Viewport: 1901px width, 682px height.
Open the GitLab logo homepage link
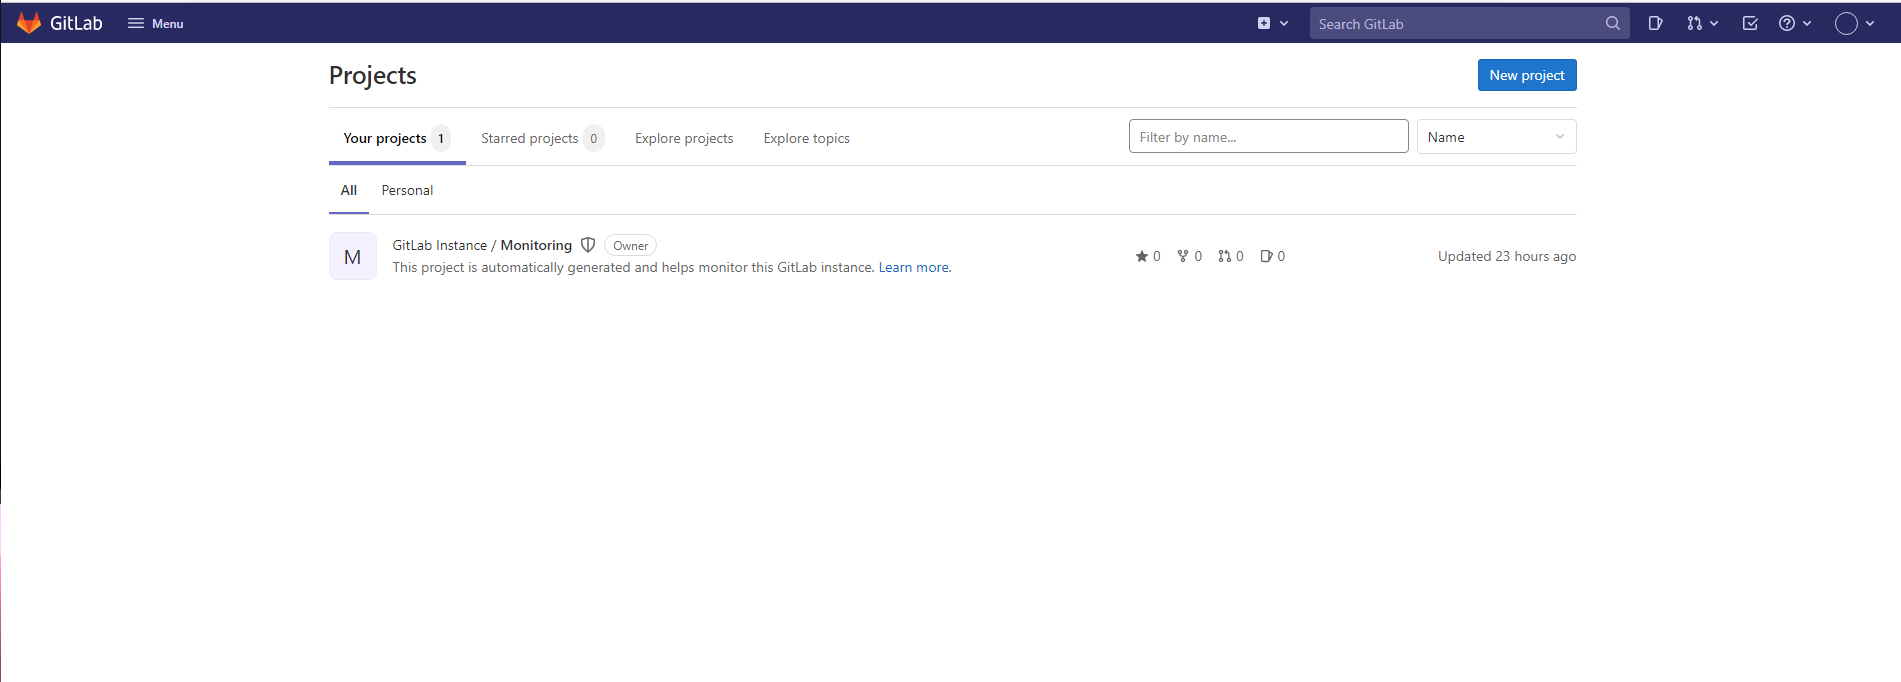pos(60,23)
